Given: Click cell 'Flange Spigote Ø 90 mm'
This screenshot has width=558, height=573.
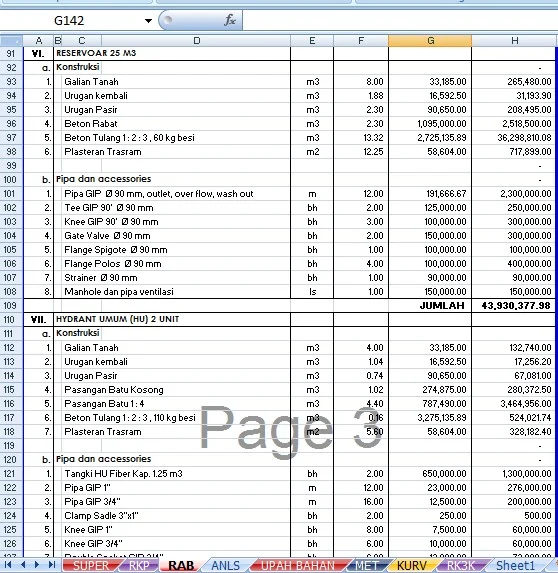Looking at the screenshot, I should coord(115,250).
